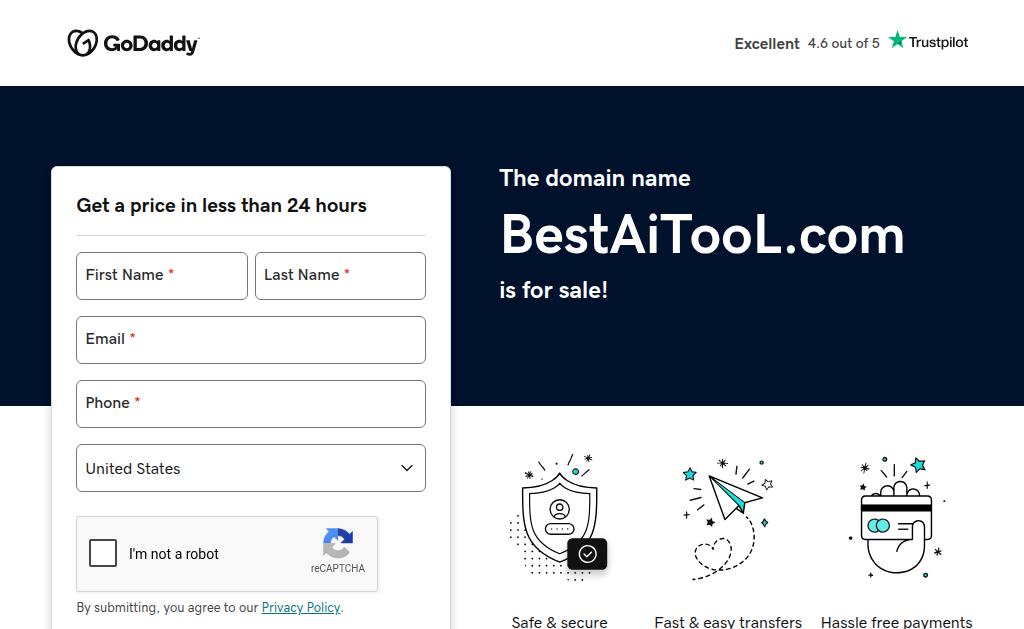Click into the Email field
The height and width of the screenshot is (629, 1024).
tap(251, 340)
